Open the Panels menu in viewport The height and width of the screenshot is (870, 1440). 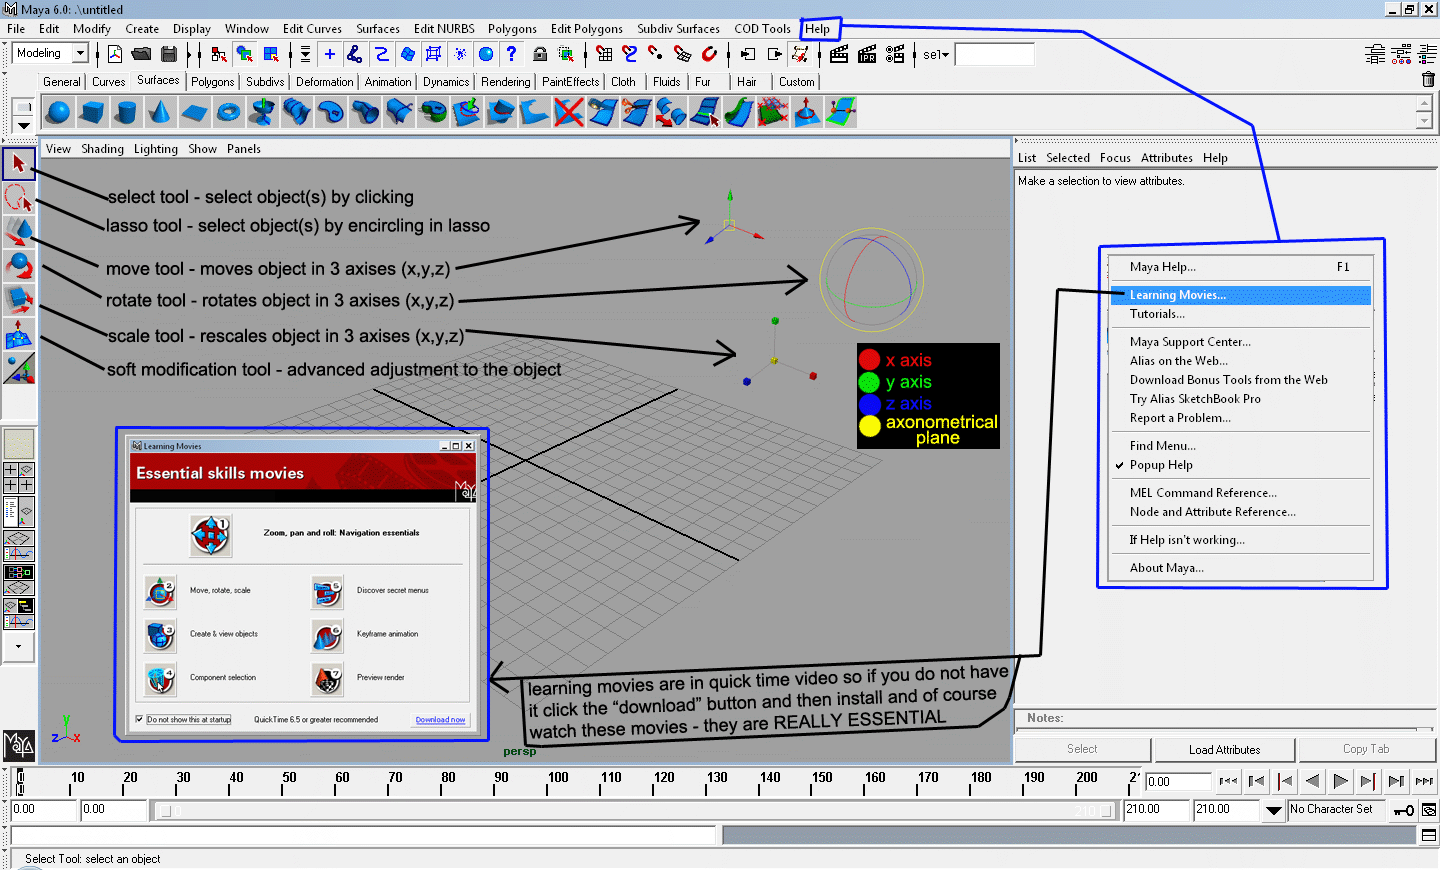pyautogui.click(x=244, y=149)
